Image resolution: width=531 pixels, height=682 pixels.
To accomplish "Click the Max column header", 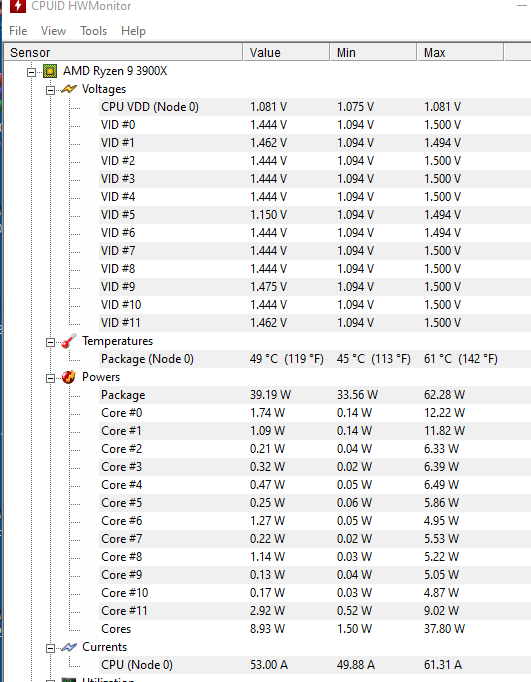I will (x=461, y=53).
